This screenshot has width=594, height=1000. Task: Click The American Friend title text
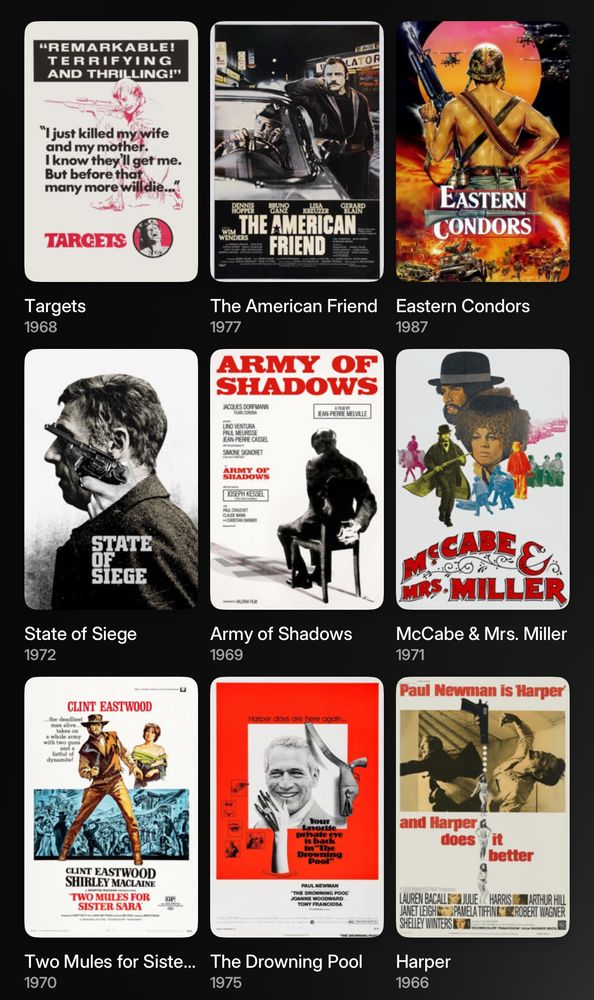click(293, 306)
